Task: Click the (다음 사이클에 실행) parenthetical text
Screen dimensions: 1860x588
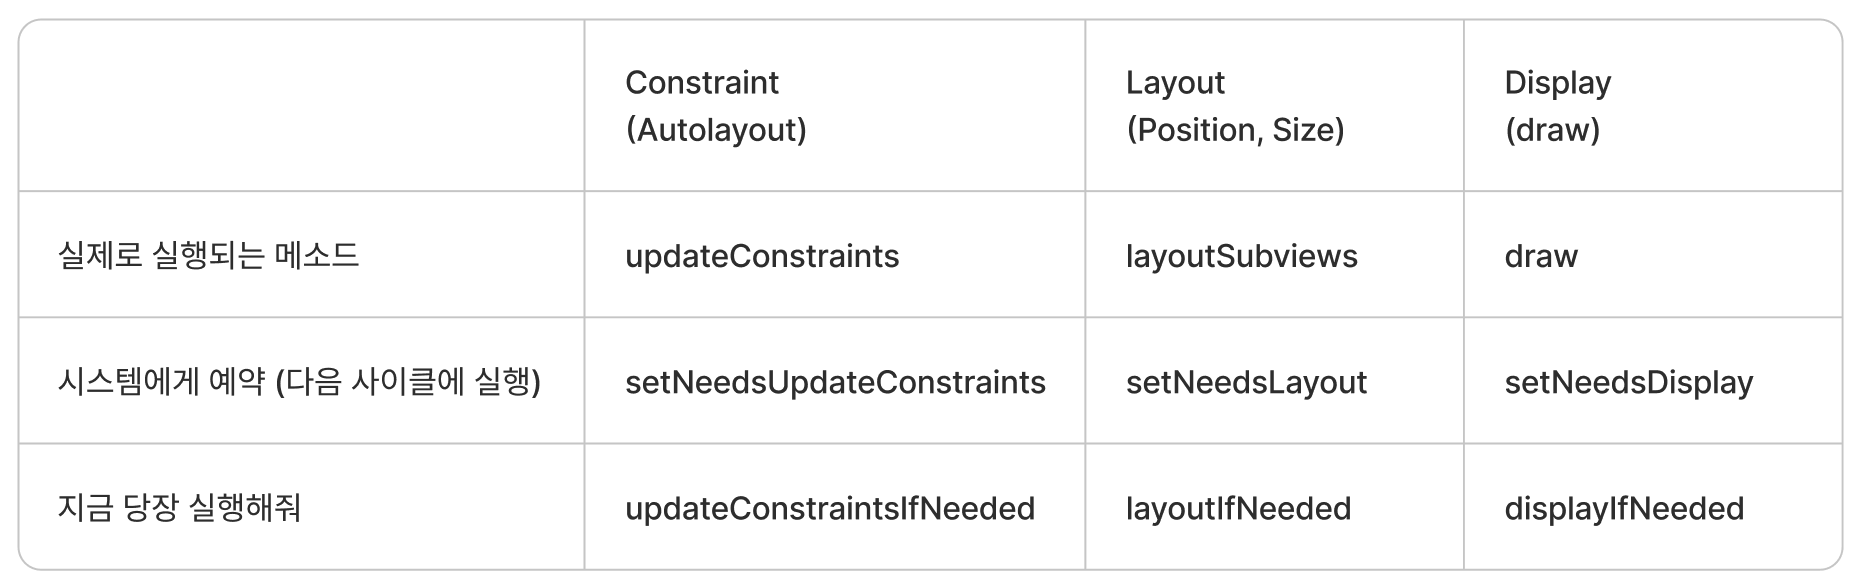Action: click(407, 381)
